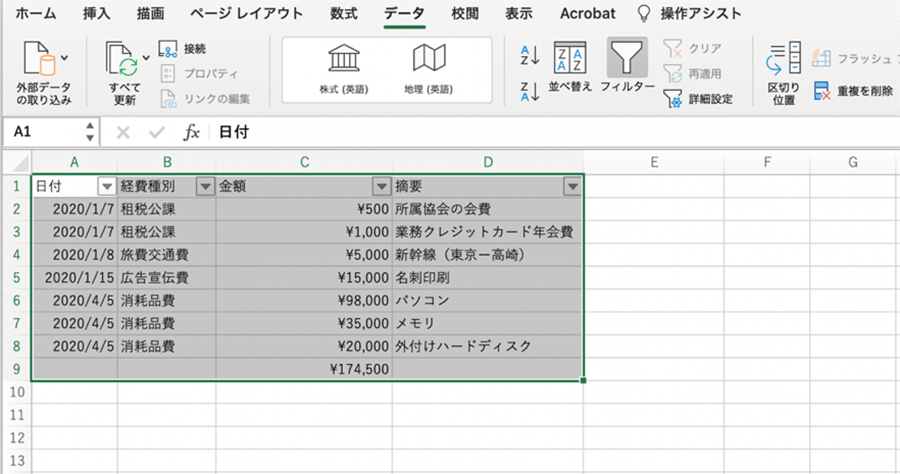Click the 重複を削除 button

pos(853,92)
